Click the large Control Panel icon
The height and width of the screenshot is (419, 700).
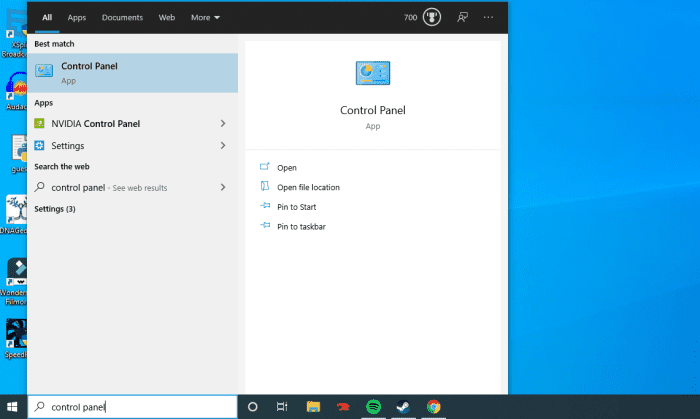(x=372, y=73)
